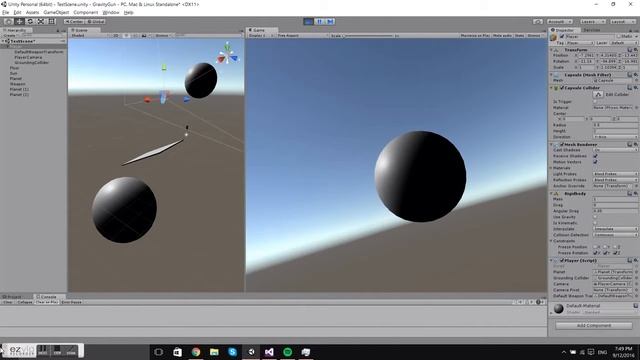The image size is (640, 360).
Task: Click the scene effects image icon
Action: pyautogui.click(x=144, y=36)
